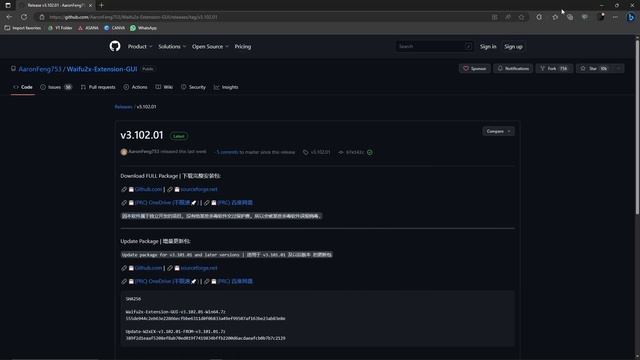Open the YT Folder bookmark
The image size is (640, 360).
point(60,28)
